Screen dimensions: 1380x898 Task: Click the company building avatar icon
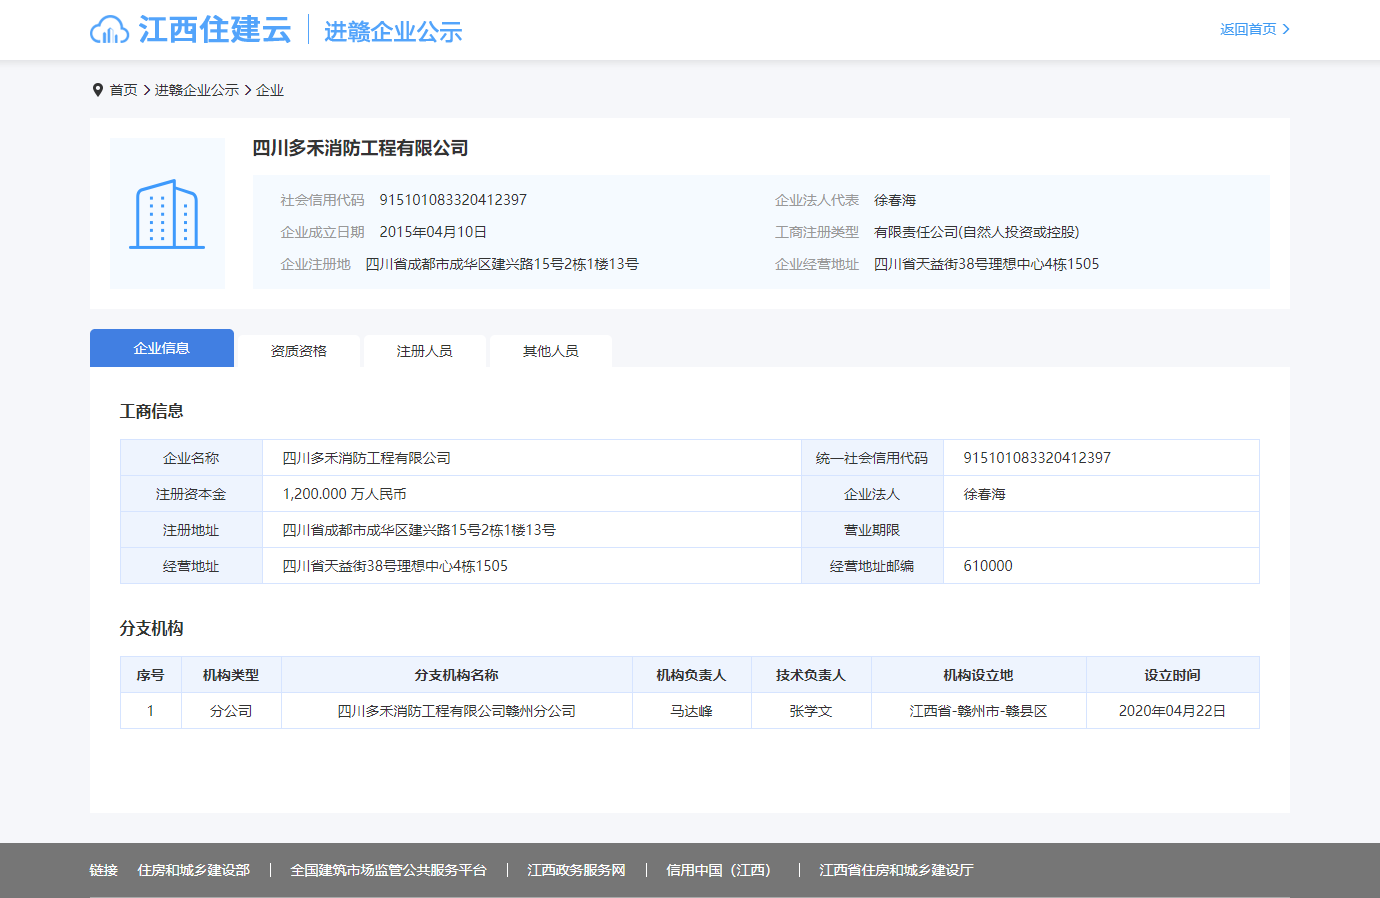point(167,214)
